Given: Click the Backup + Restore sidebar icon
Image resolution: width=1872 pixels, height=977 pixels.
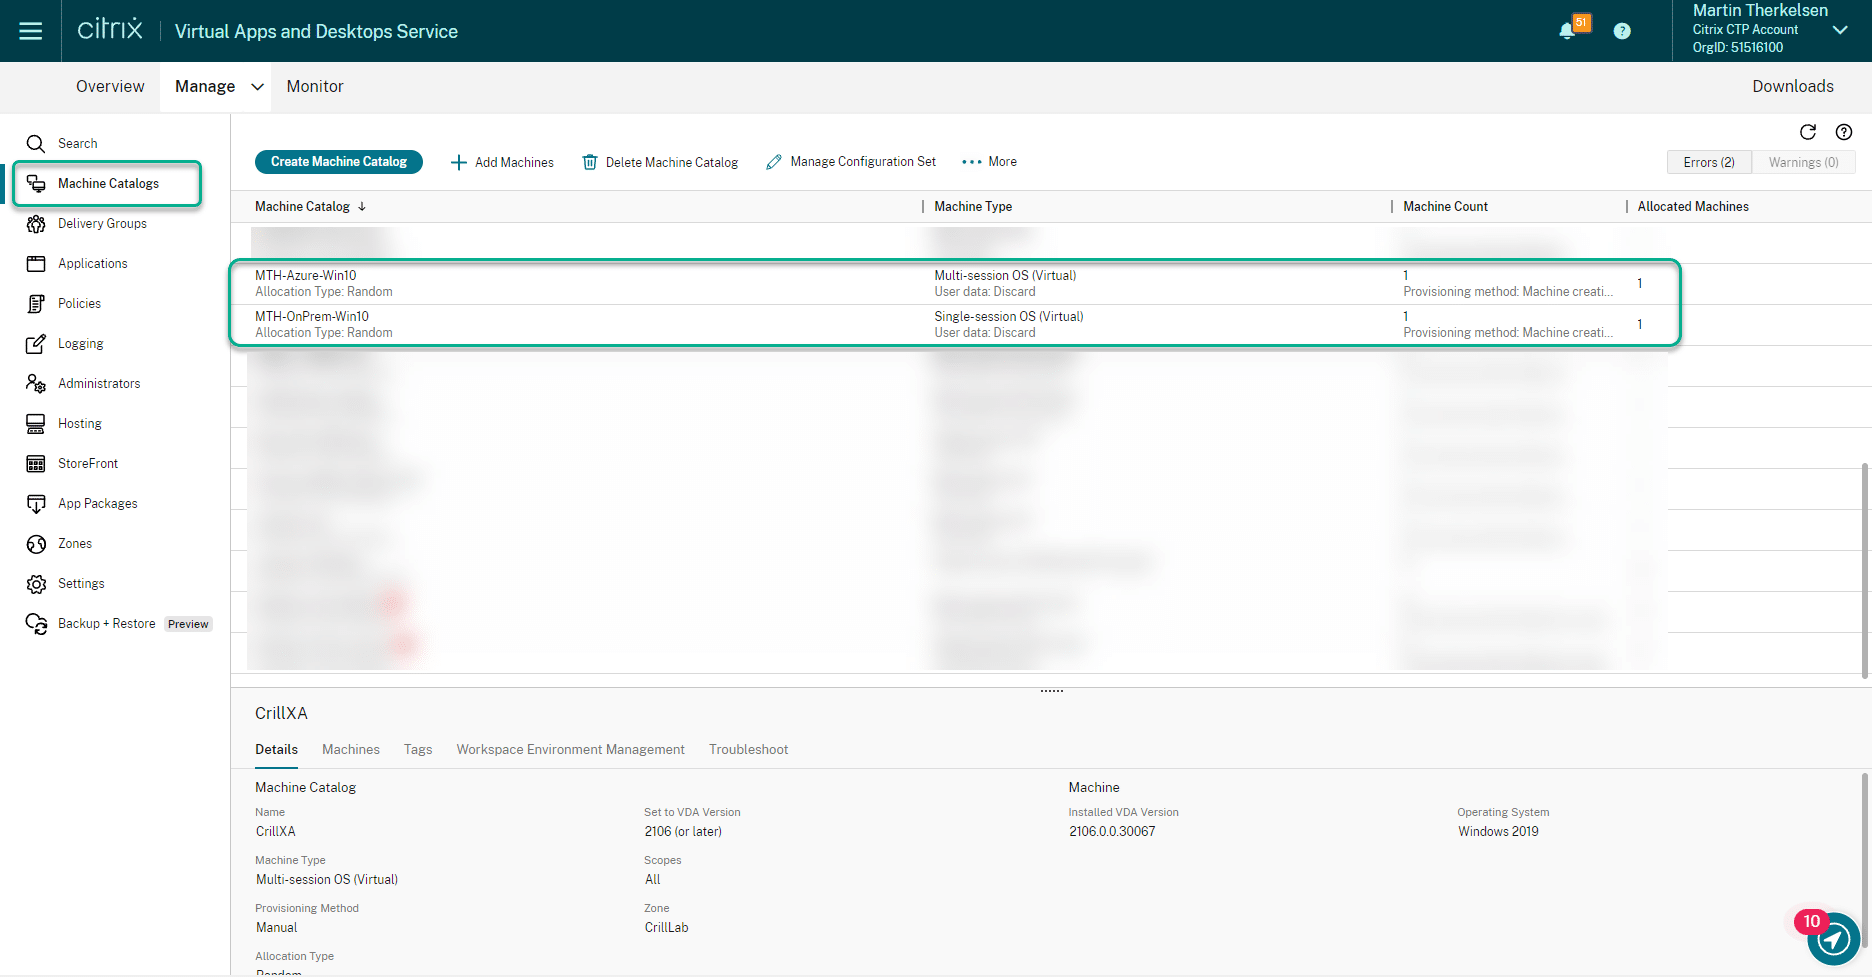Looking at the screenshot, I should [x=36, y=624].
